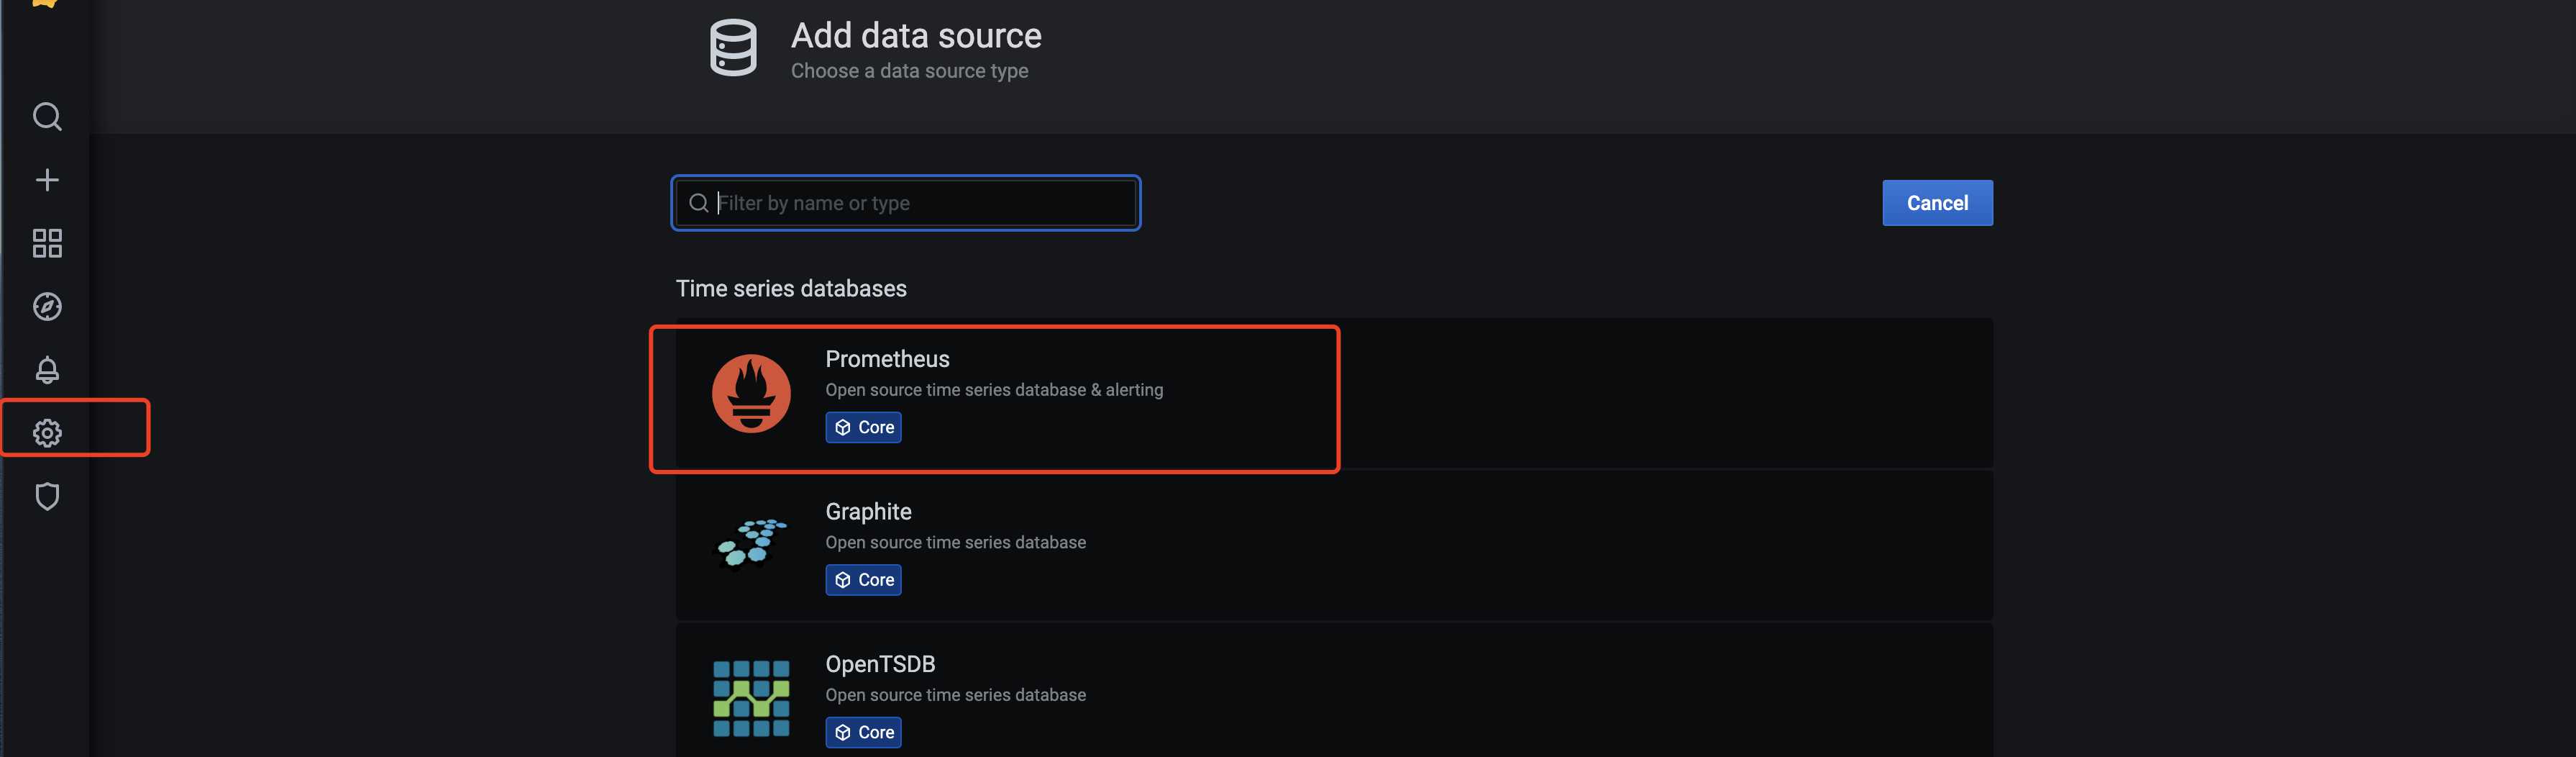Viewport: 2576px width, 757px height.
Task: Click the Cancel button
Action: point(1937,203)
